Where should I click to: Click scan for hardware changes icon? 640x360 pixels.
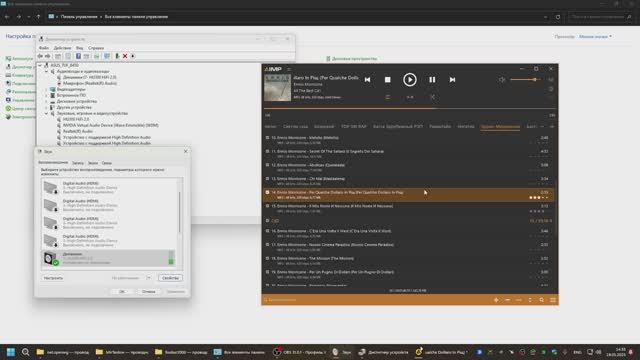click(x=107, y=56)
